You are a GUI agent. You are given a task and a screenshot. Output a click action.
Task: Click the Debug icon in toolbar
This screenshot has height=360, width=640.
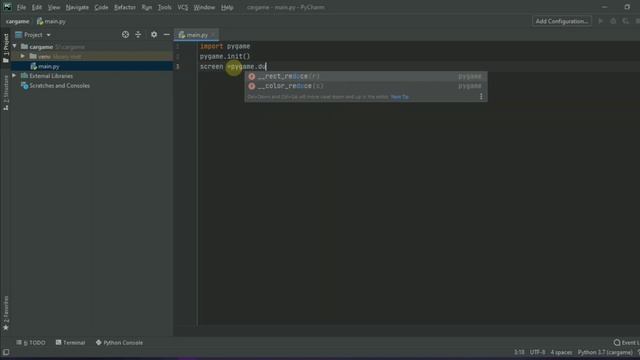[613, 21]
